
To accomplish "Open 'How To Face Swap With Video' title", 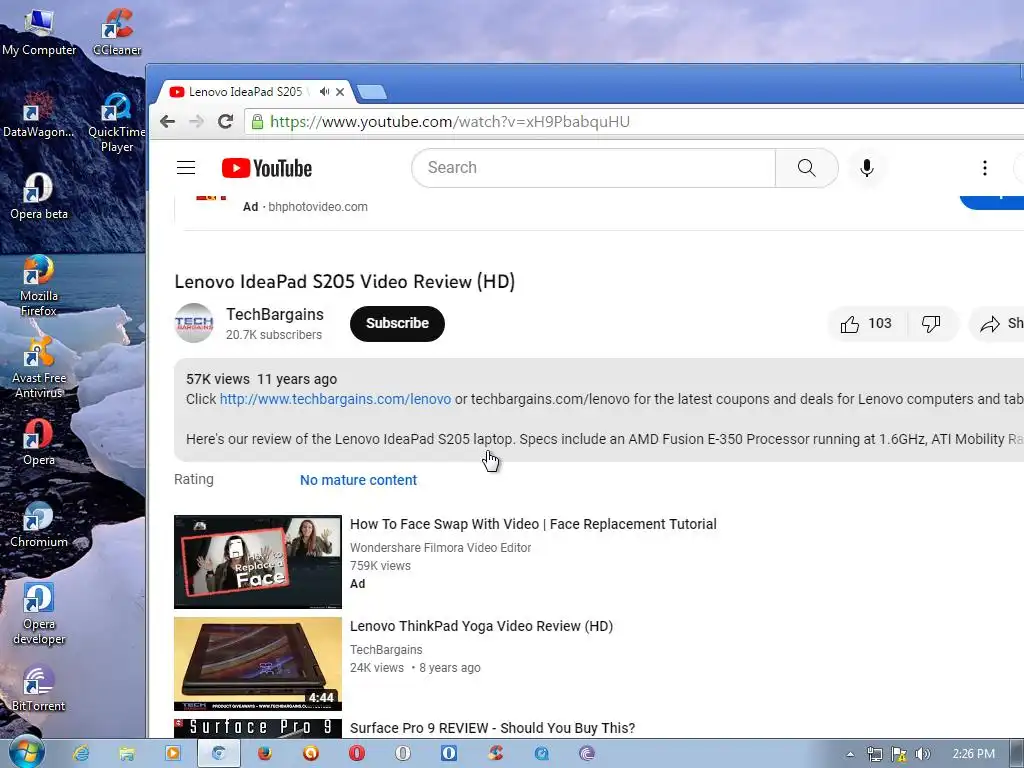I will tap(533, 524).
